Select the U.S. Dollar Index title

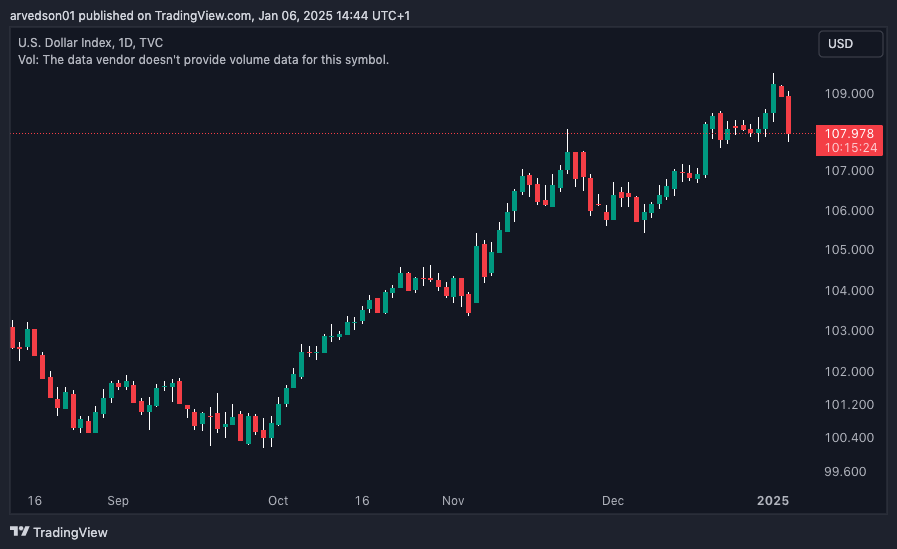(90, 43)
